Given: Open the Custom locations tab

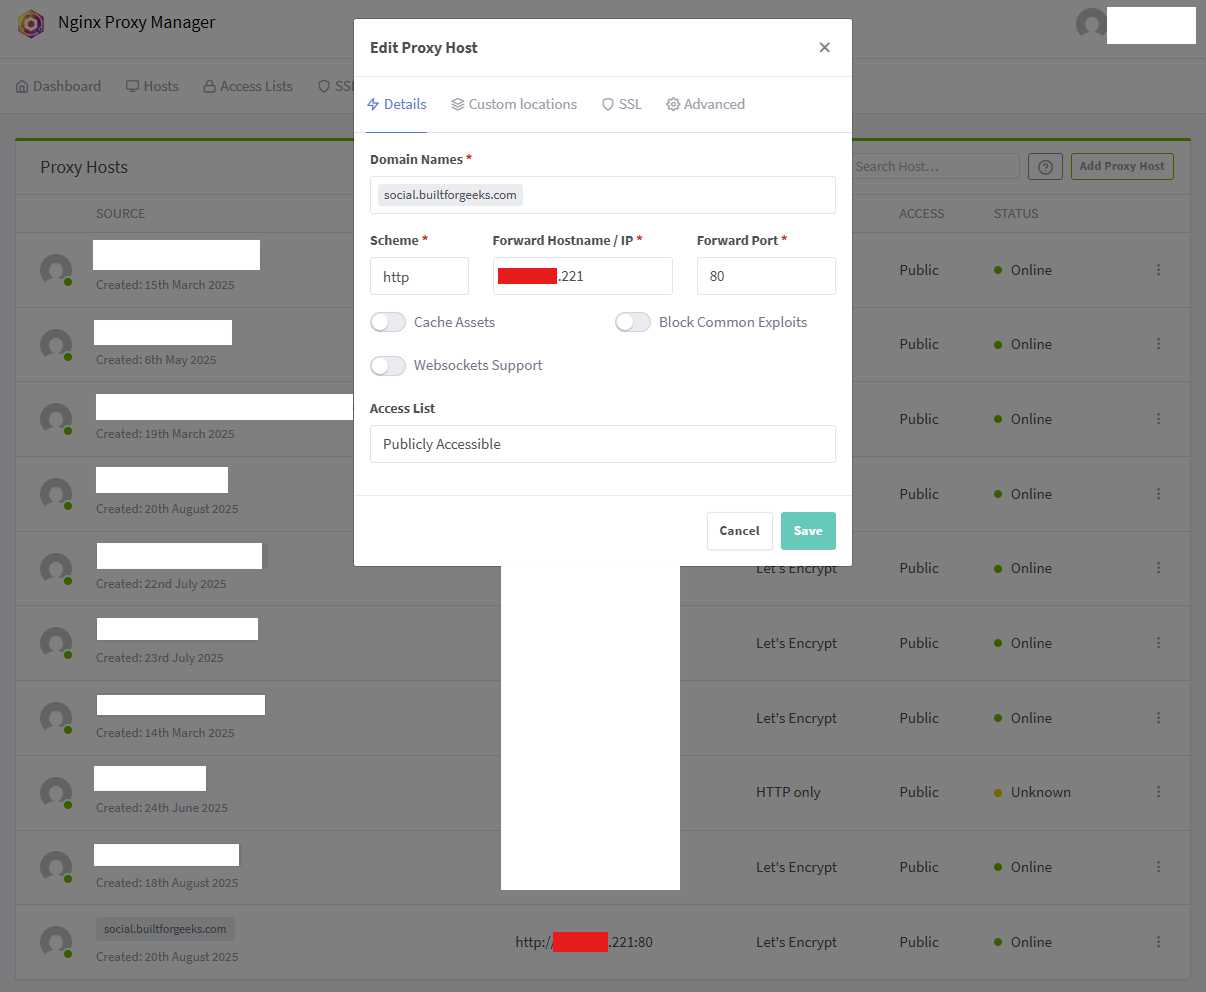Looking at the screenshot, I should 514,104.
